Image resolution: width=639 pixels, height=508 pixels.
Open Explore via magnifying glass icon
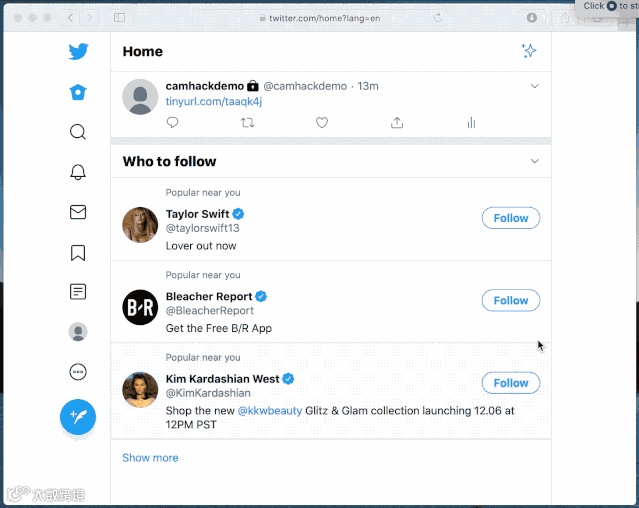(78, 132)
